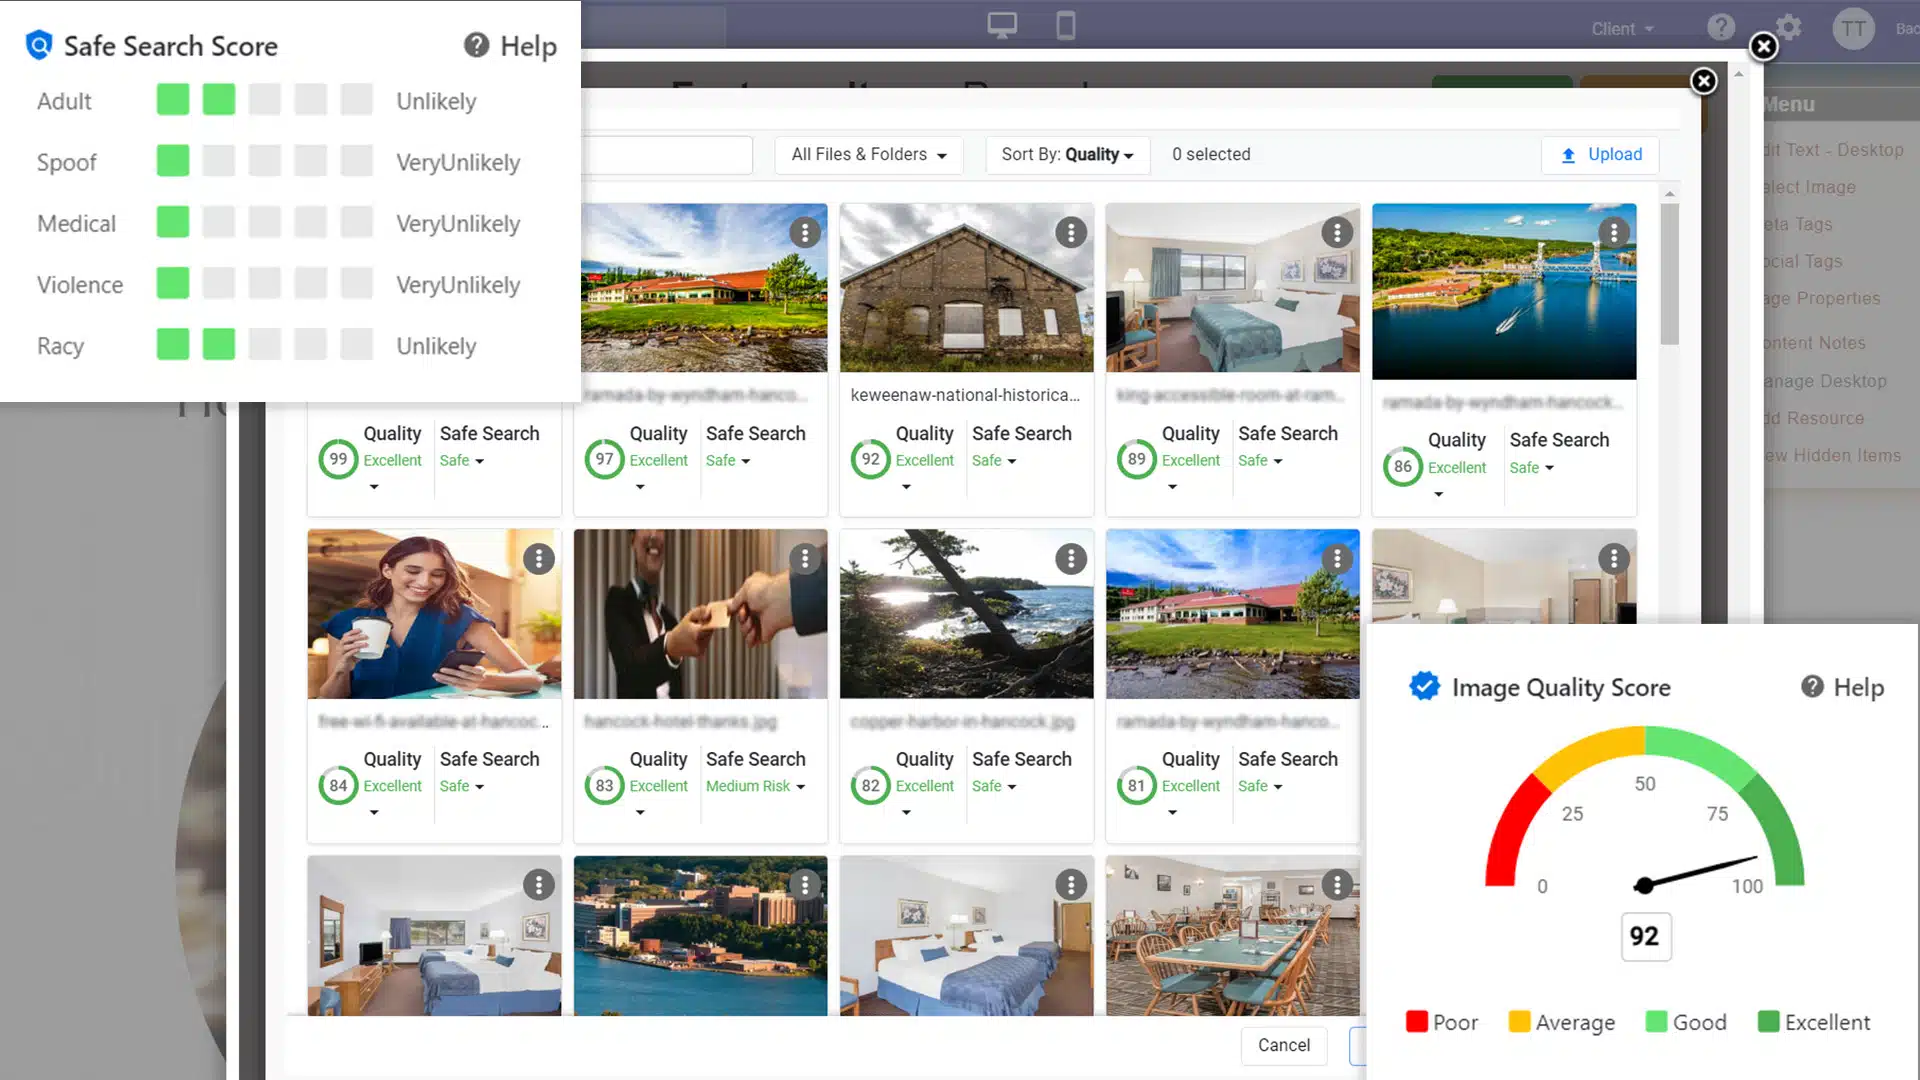Open options menu on woman with coffee image
This screenshot has width=1920, height=1080.
[539, 559]
